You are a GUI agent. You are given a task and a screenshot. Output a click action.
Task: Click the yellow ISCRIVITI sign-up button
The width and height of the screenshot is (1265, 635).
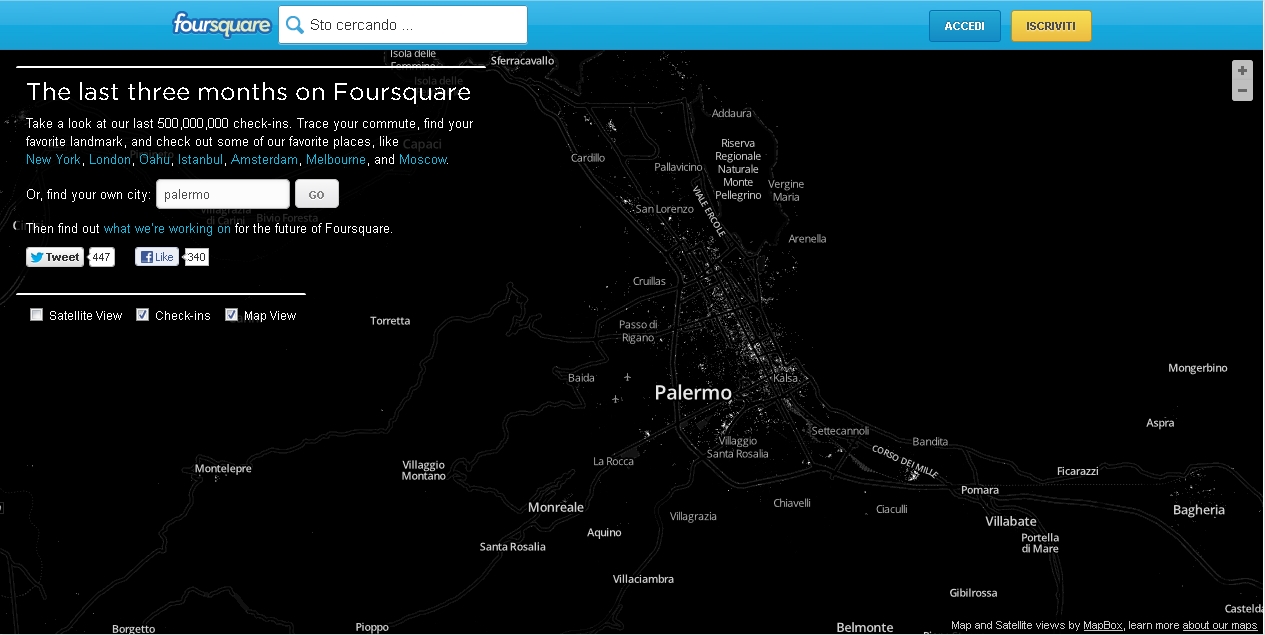pos(1051,26)
